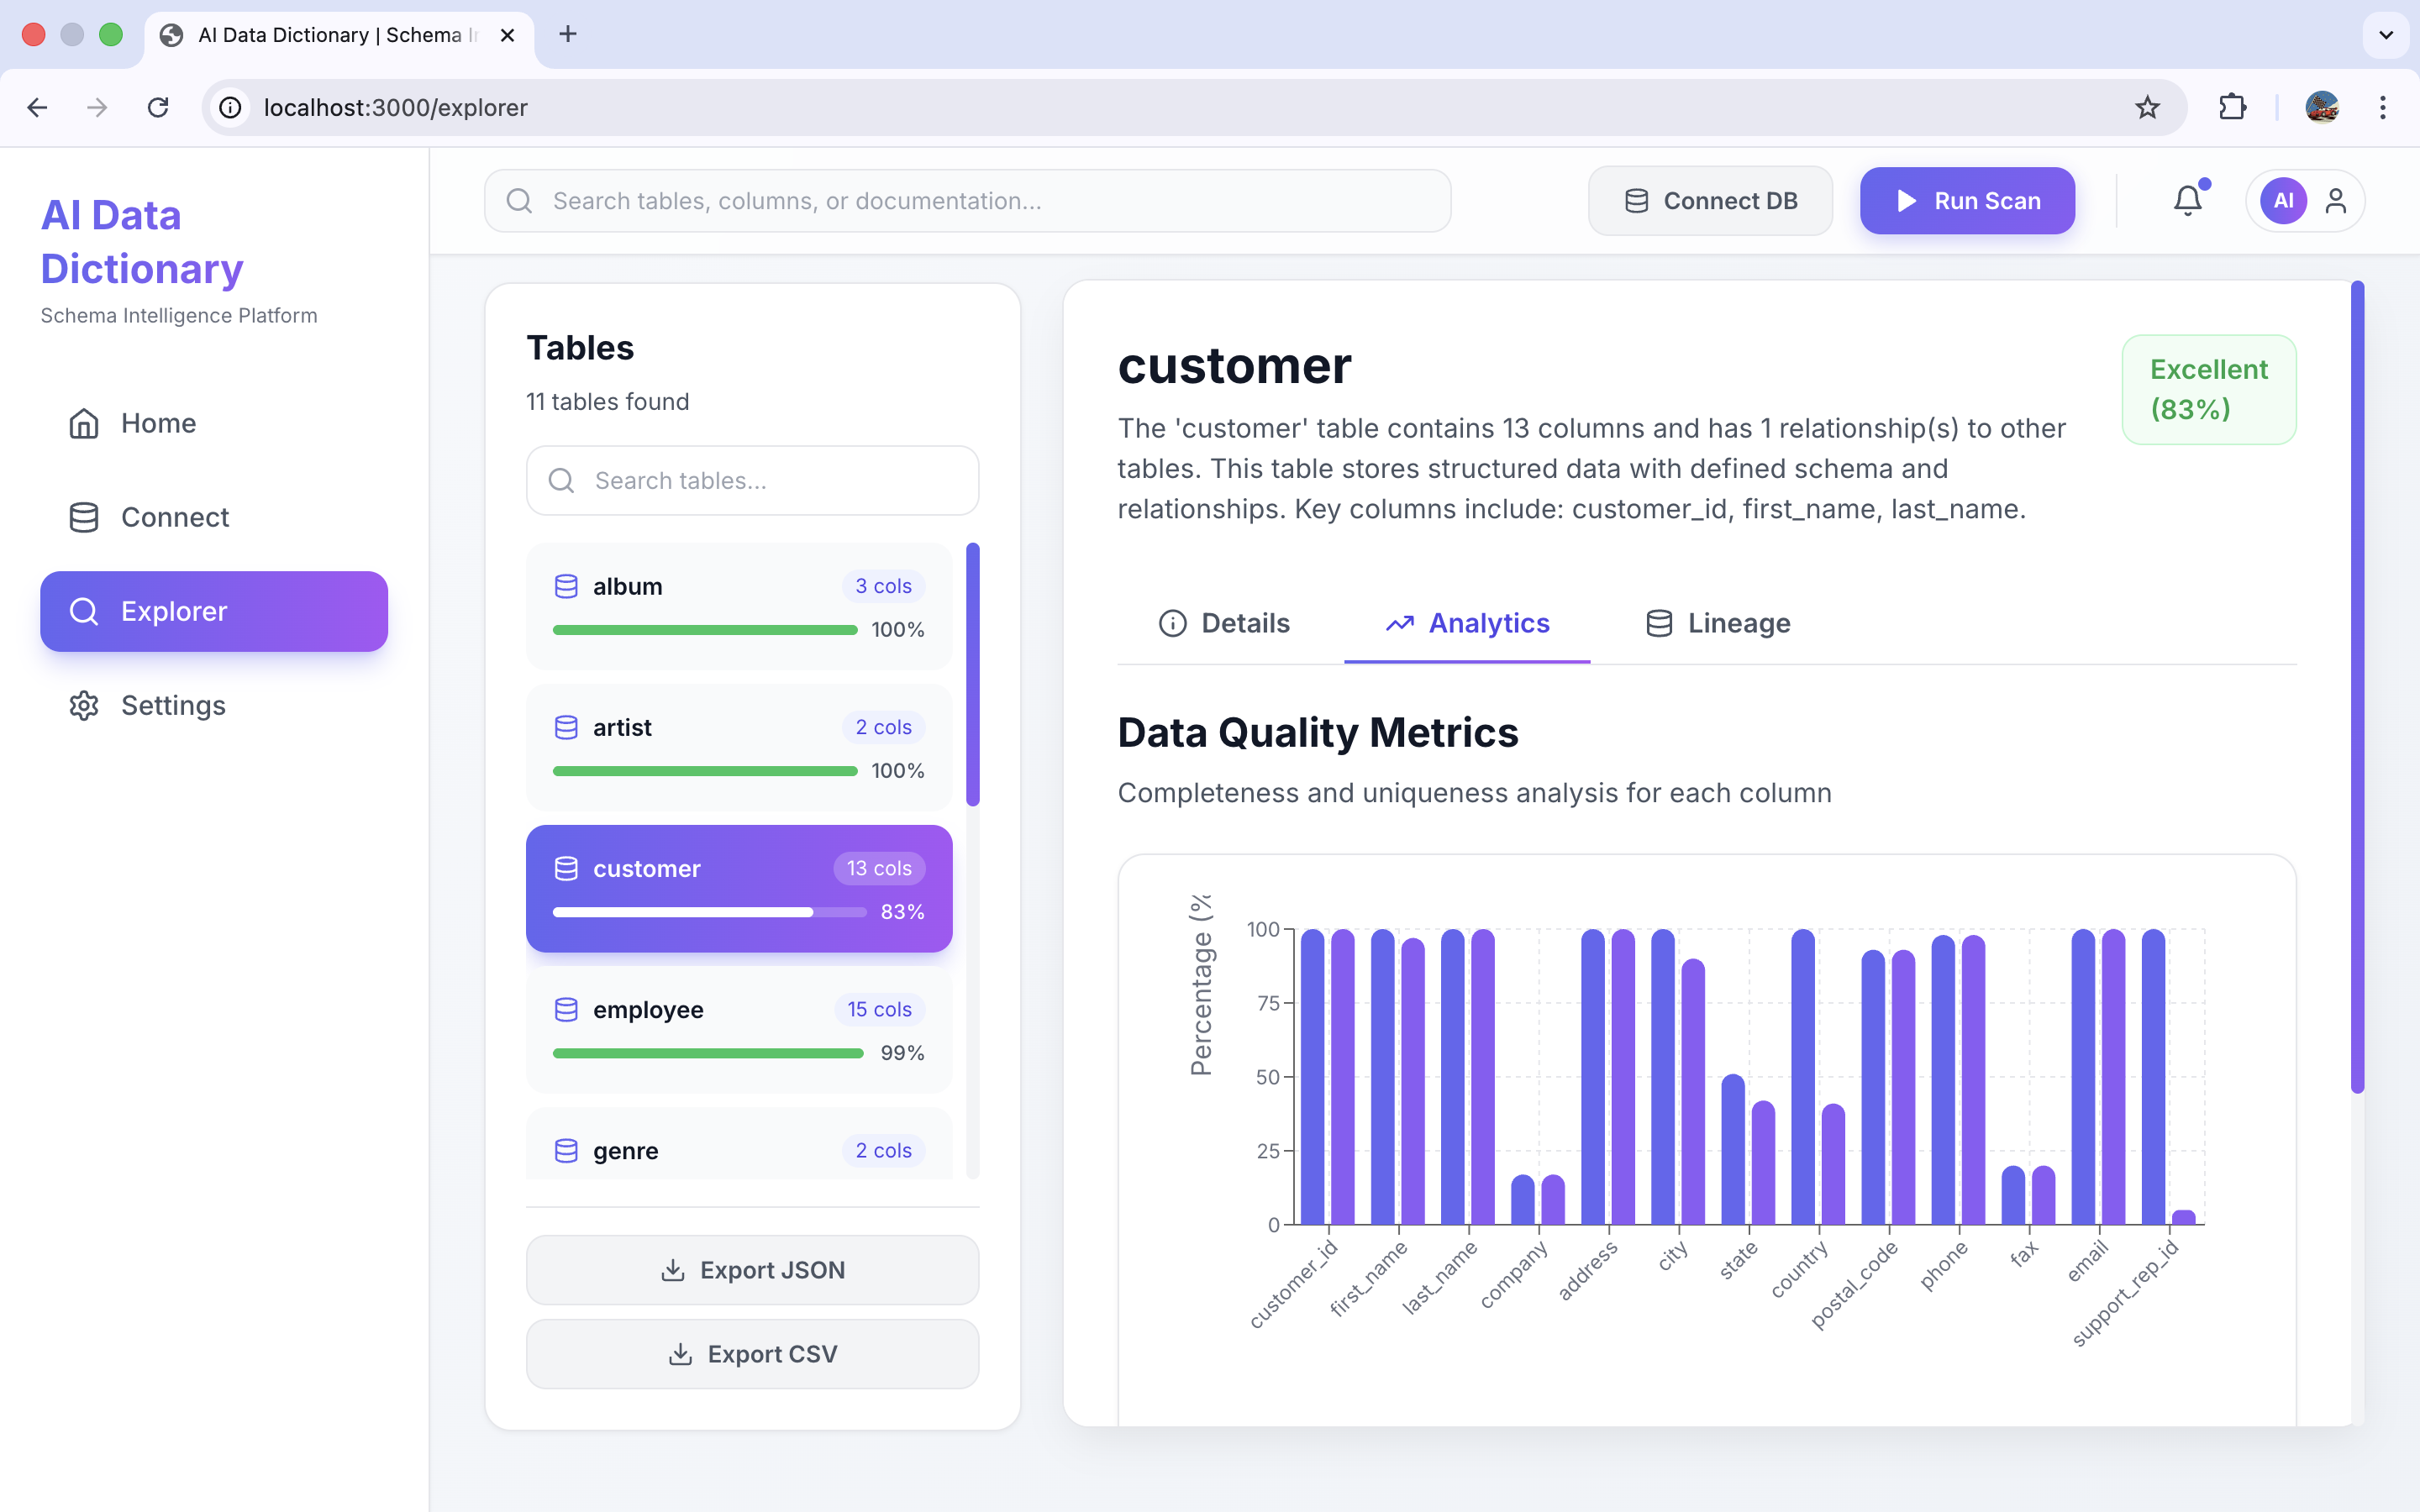The image size is (2420, 1512).
Task: Click the database icon beside the album table
Action: point(566,586)
